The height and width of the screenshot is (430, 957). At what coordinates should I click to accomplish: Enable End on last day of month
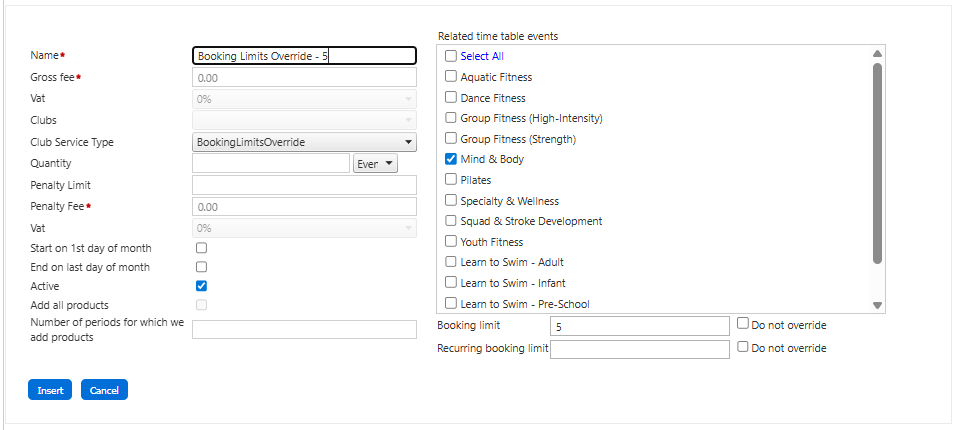[201, 267]
